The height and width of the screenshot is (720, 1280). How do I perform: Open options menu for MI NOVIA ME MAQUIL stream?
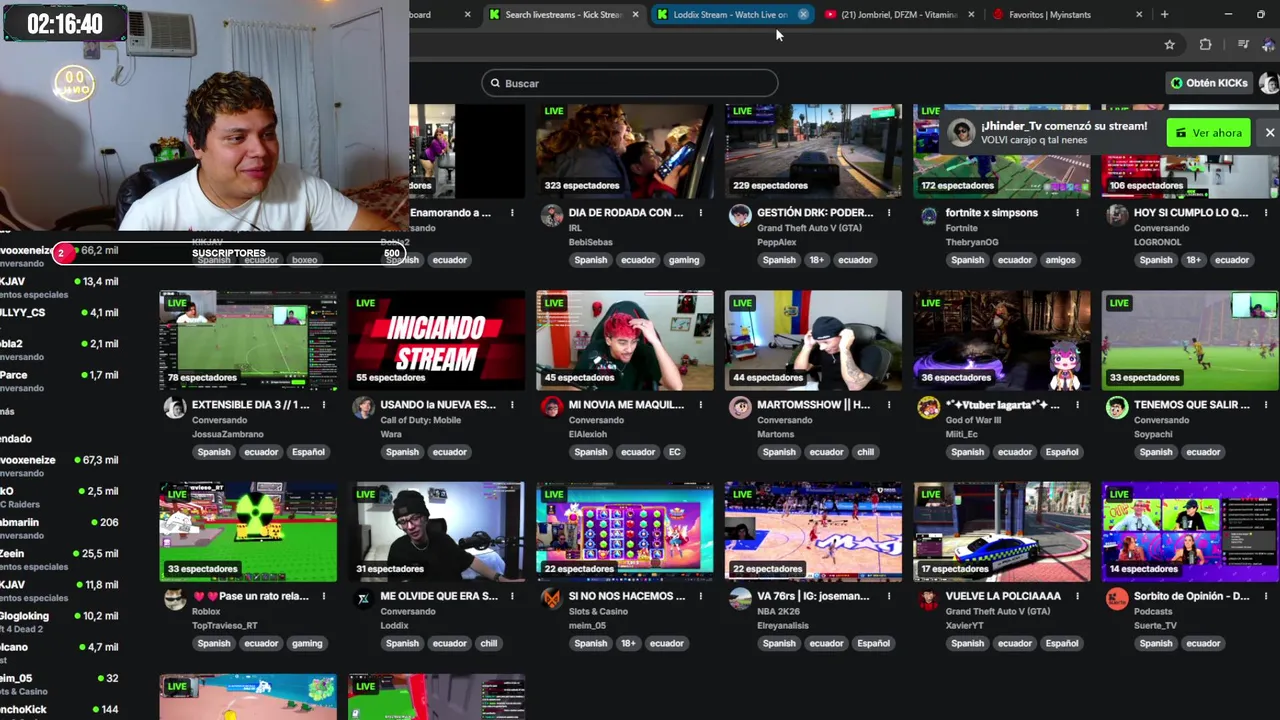tap(700, 405)
